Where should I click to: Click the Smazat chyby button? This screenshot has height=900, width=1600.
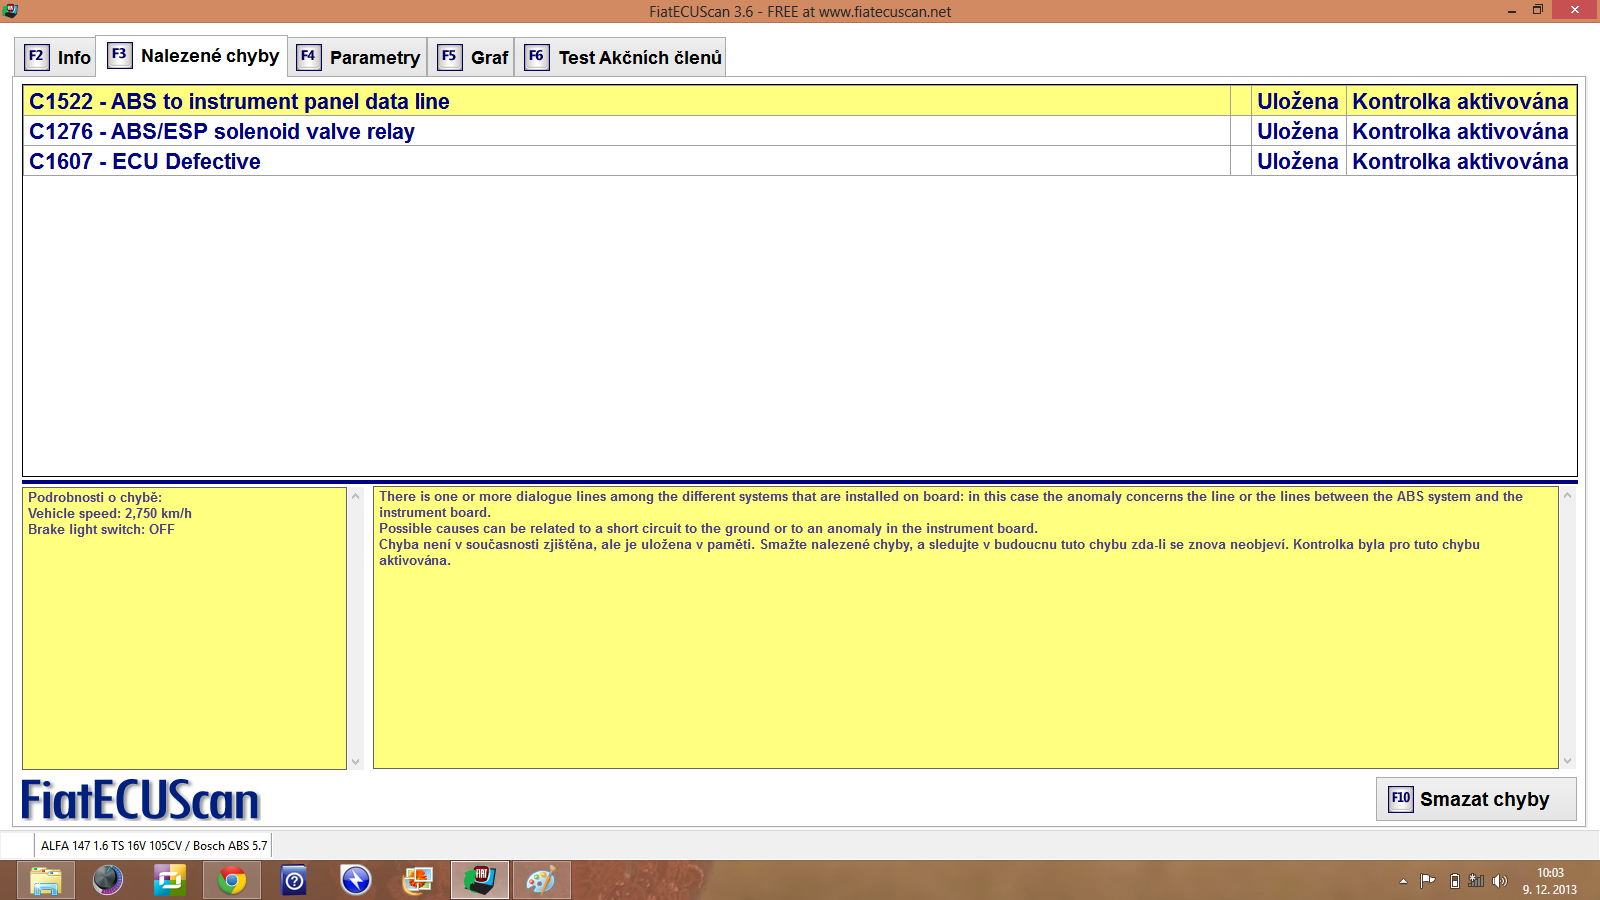coord(1475,799)
